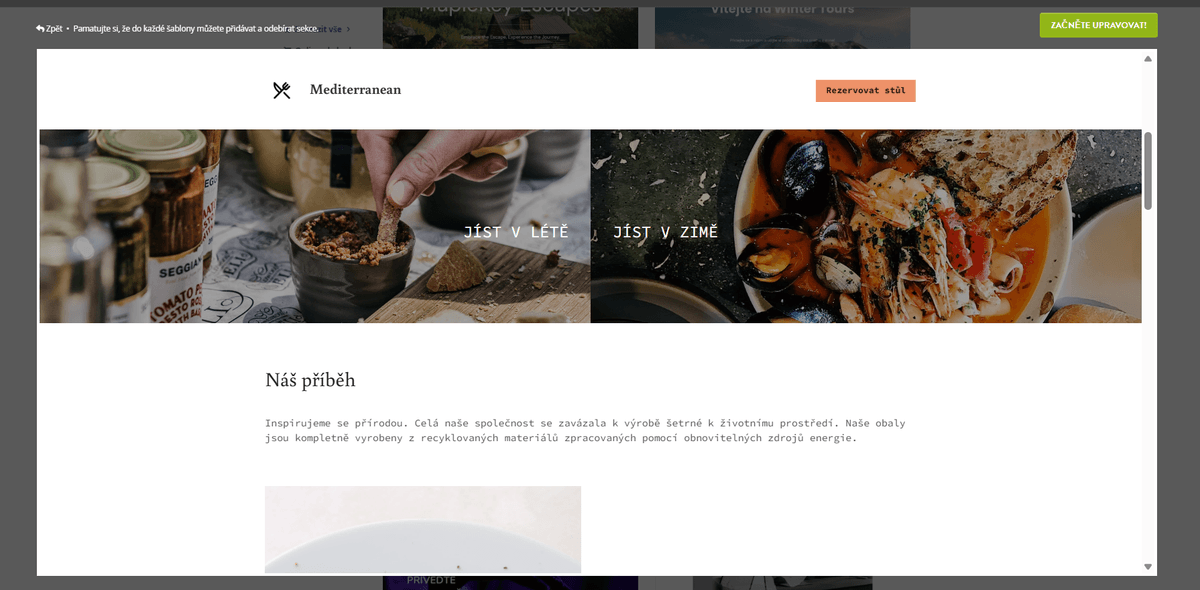
Task: Open the Mediterranean site title
Action: (x=355, y=90)
